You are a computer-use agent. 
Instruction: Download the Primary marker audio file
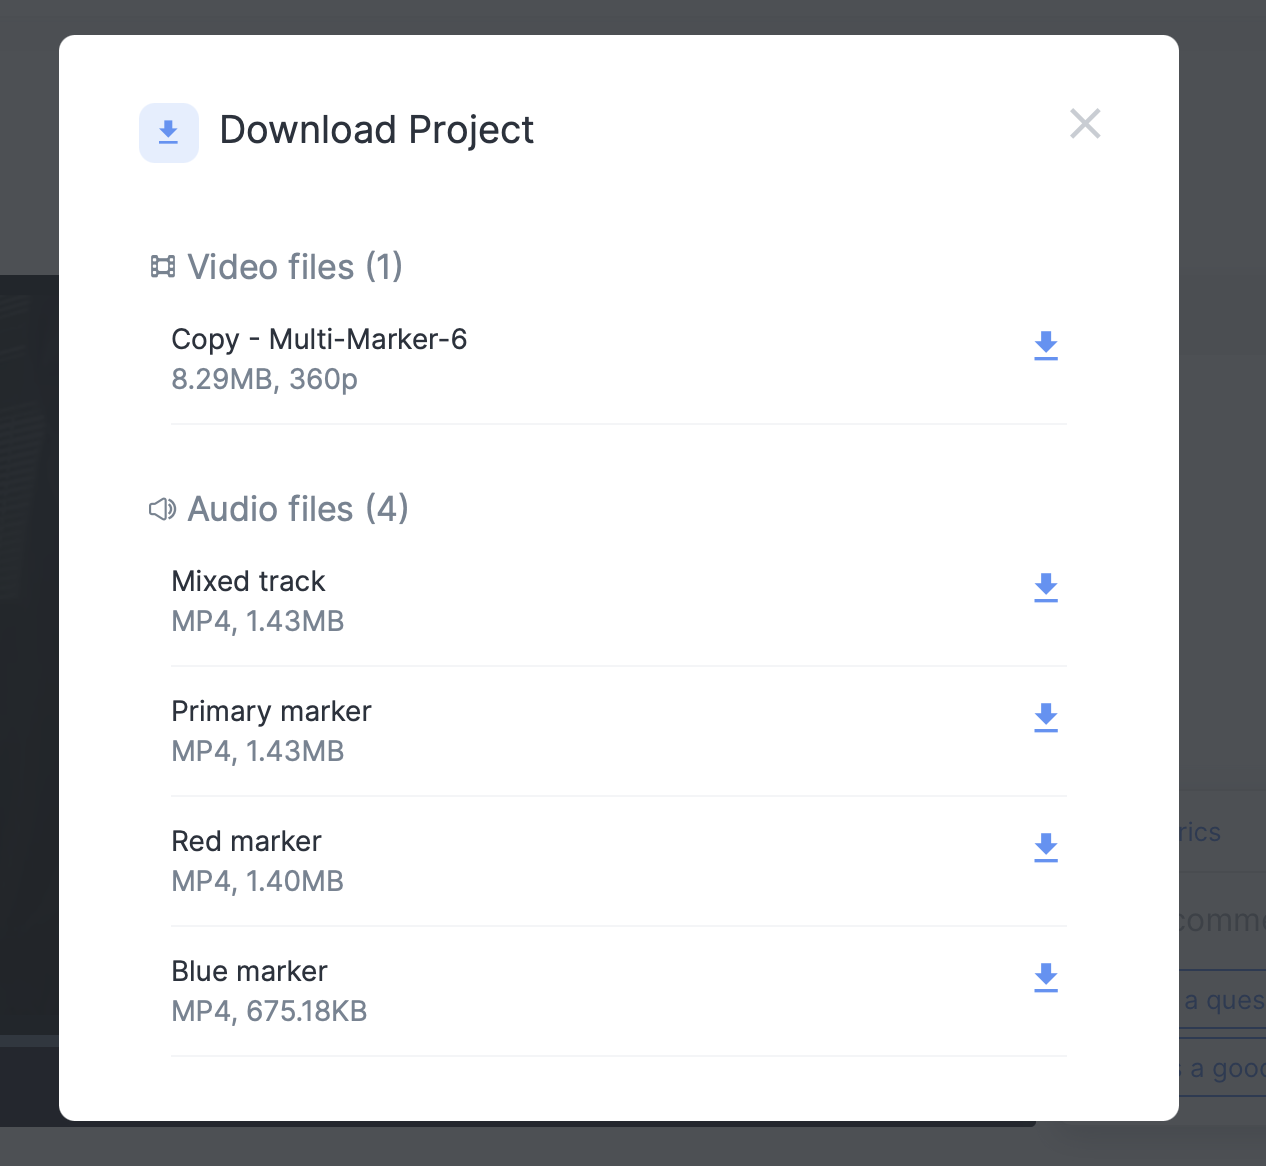click(1046, 717)
